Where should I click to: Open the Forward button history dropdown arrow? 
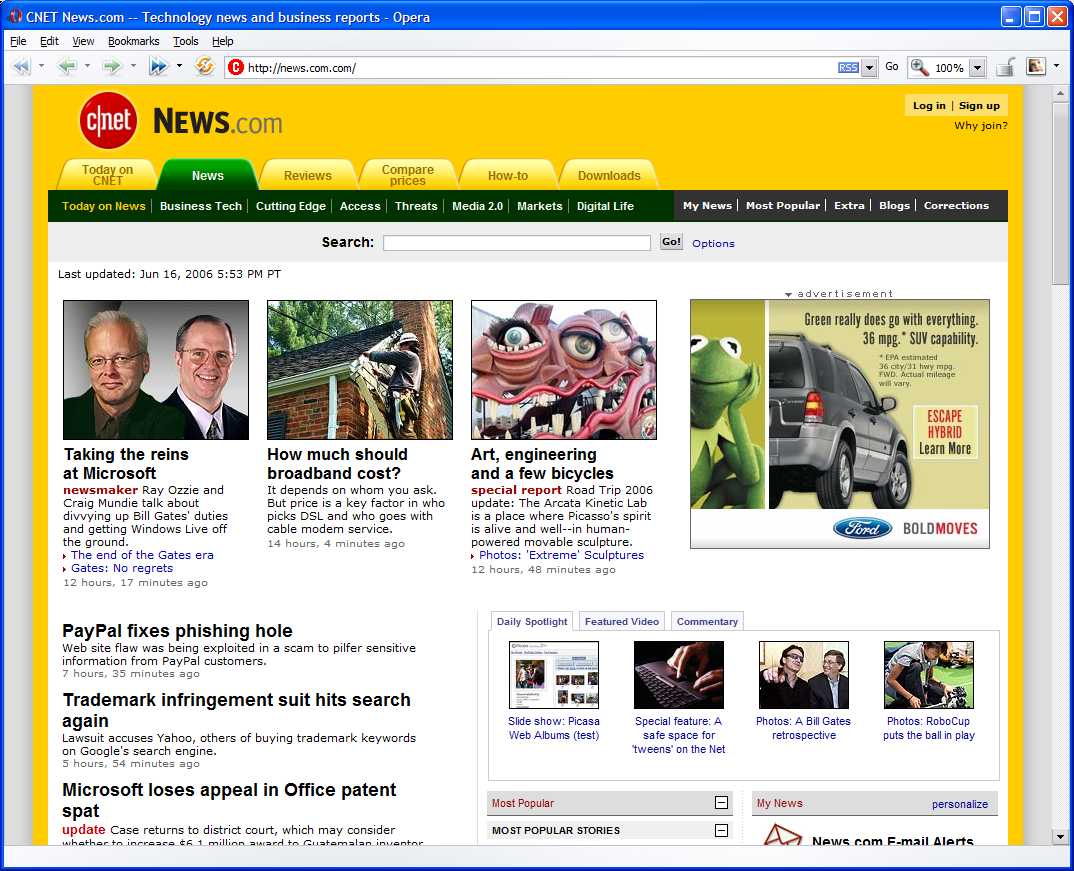tap(133, 66)
